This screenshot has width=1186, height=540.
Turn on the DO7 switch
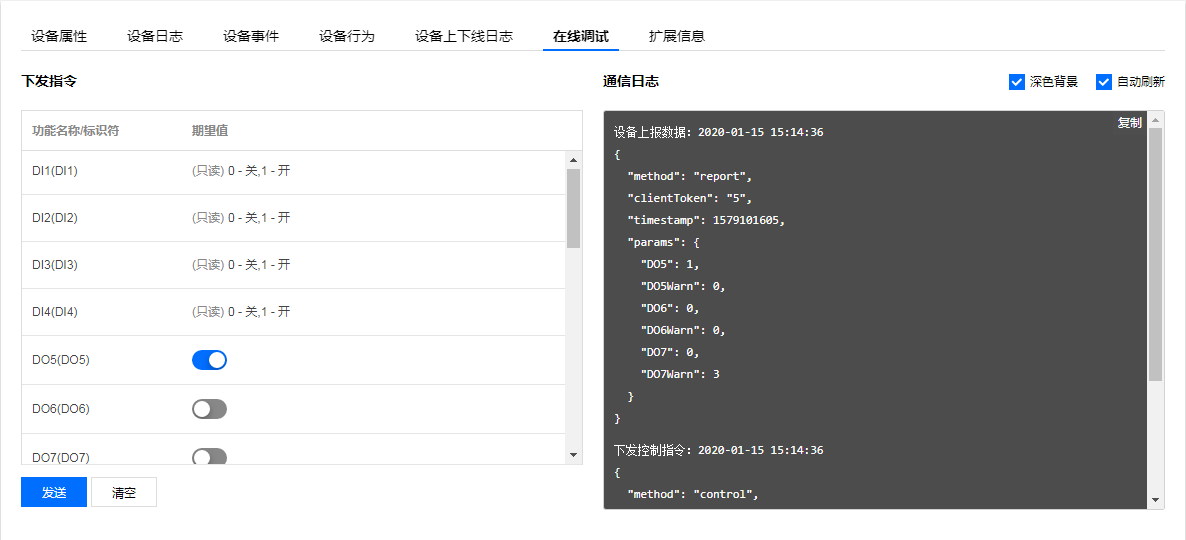[209, 457]
